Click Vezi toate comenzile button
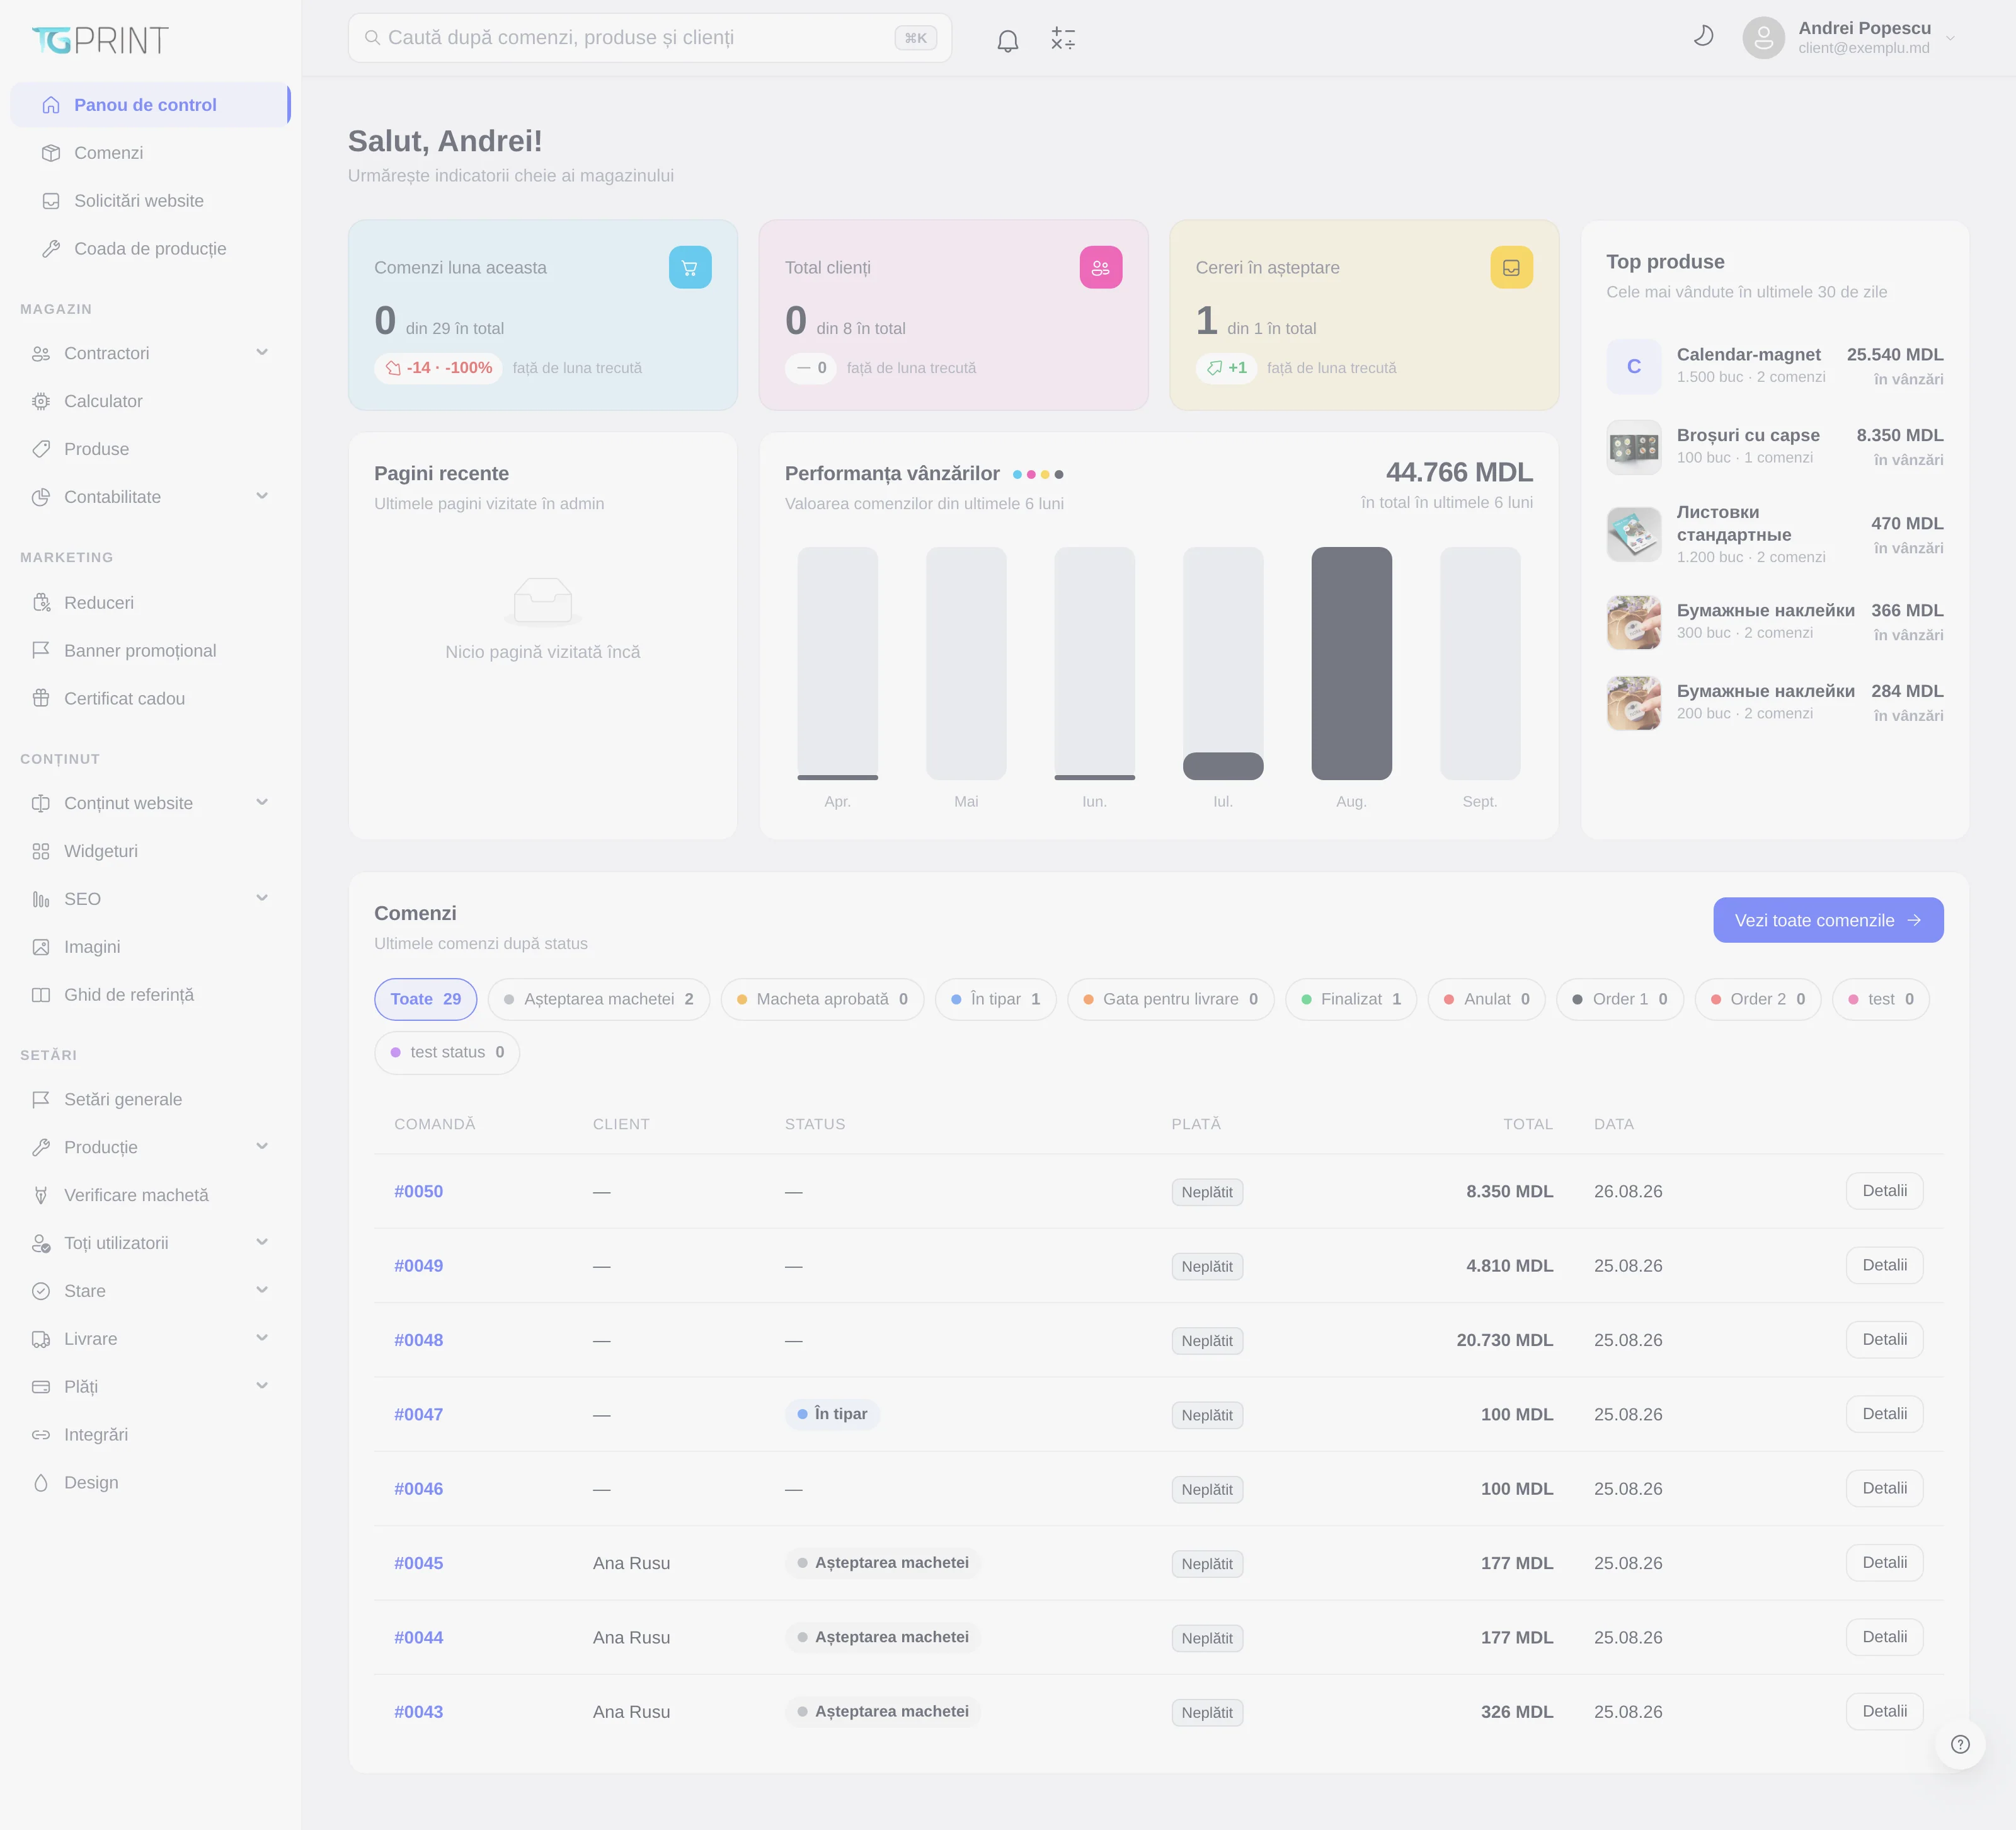This screenshot has height=1830, width=2016. (1828, 920)
